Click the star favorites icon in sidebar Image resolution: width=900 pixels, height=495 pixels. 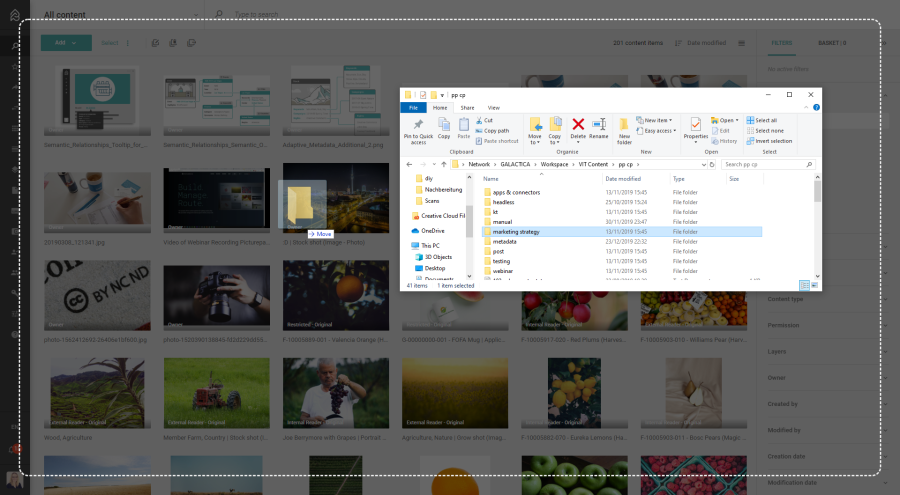click(x=15, y=67)
